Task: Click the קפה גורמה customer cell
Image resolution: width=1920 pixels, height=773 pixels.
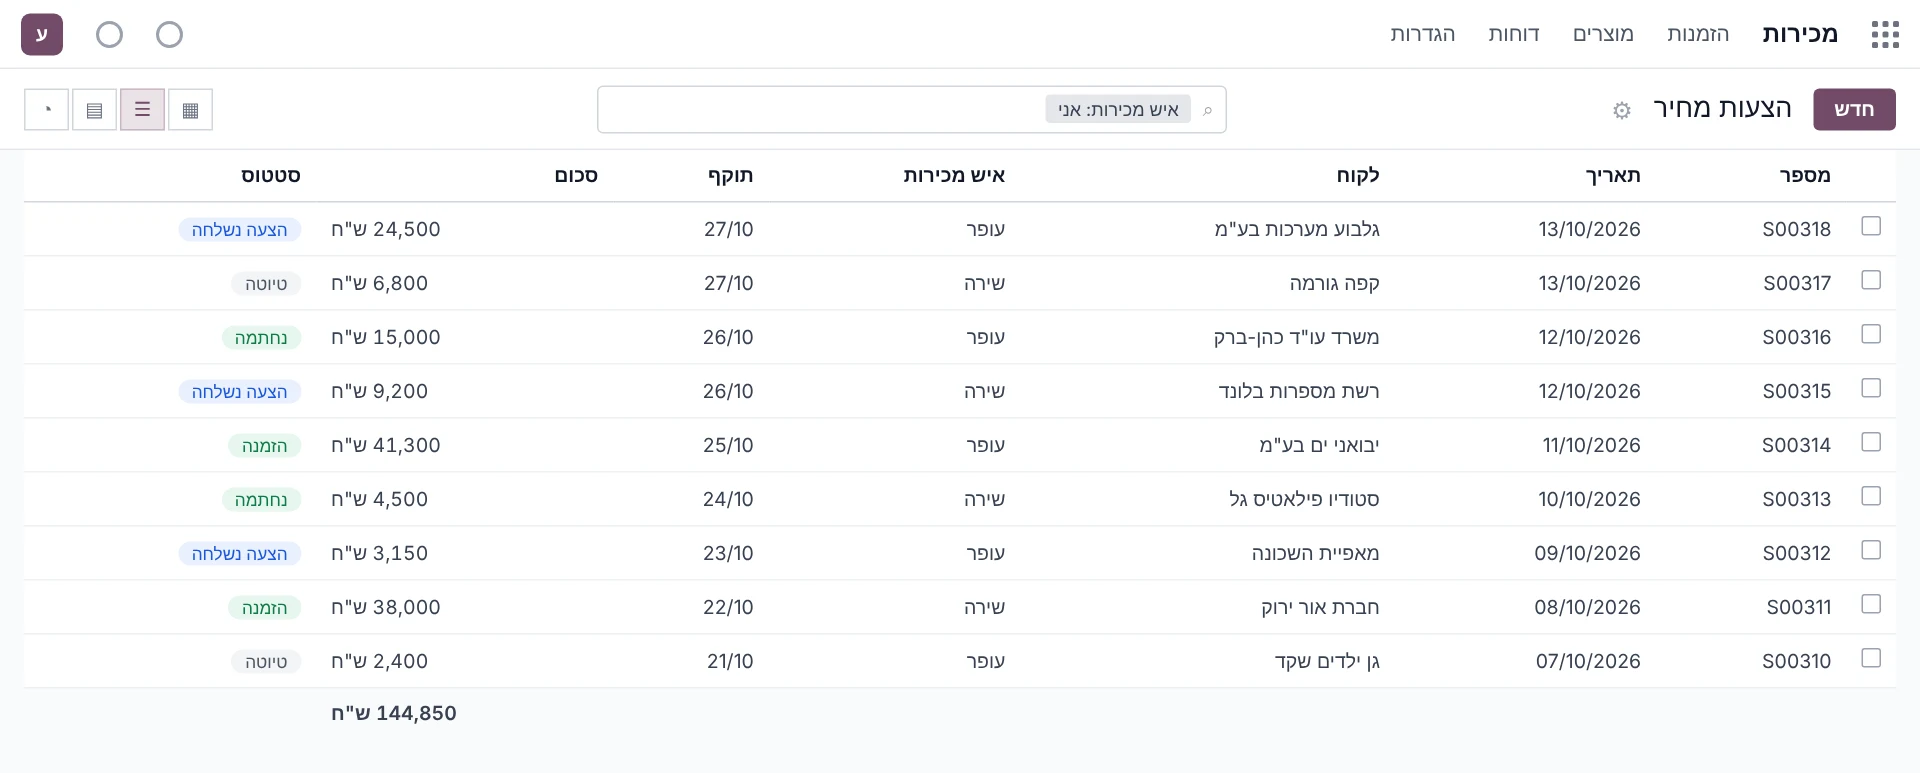Action: click(x=1335, y=283)
